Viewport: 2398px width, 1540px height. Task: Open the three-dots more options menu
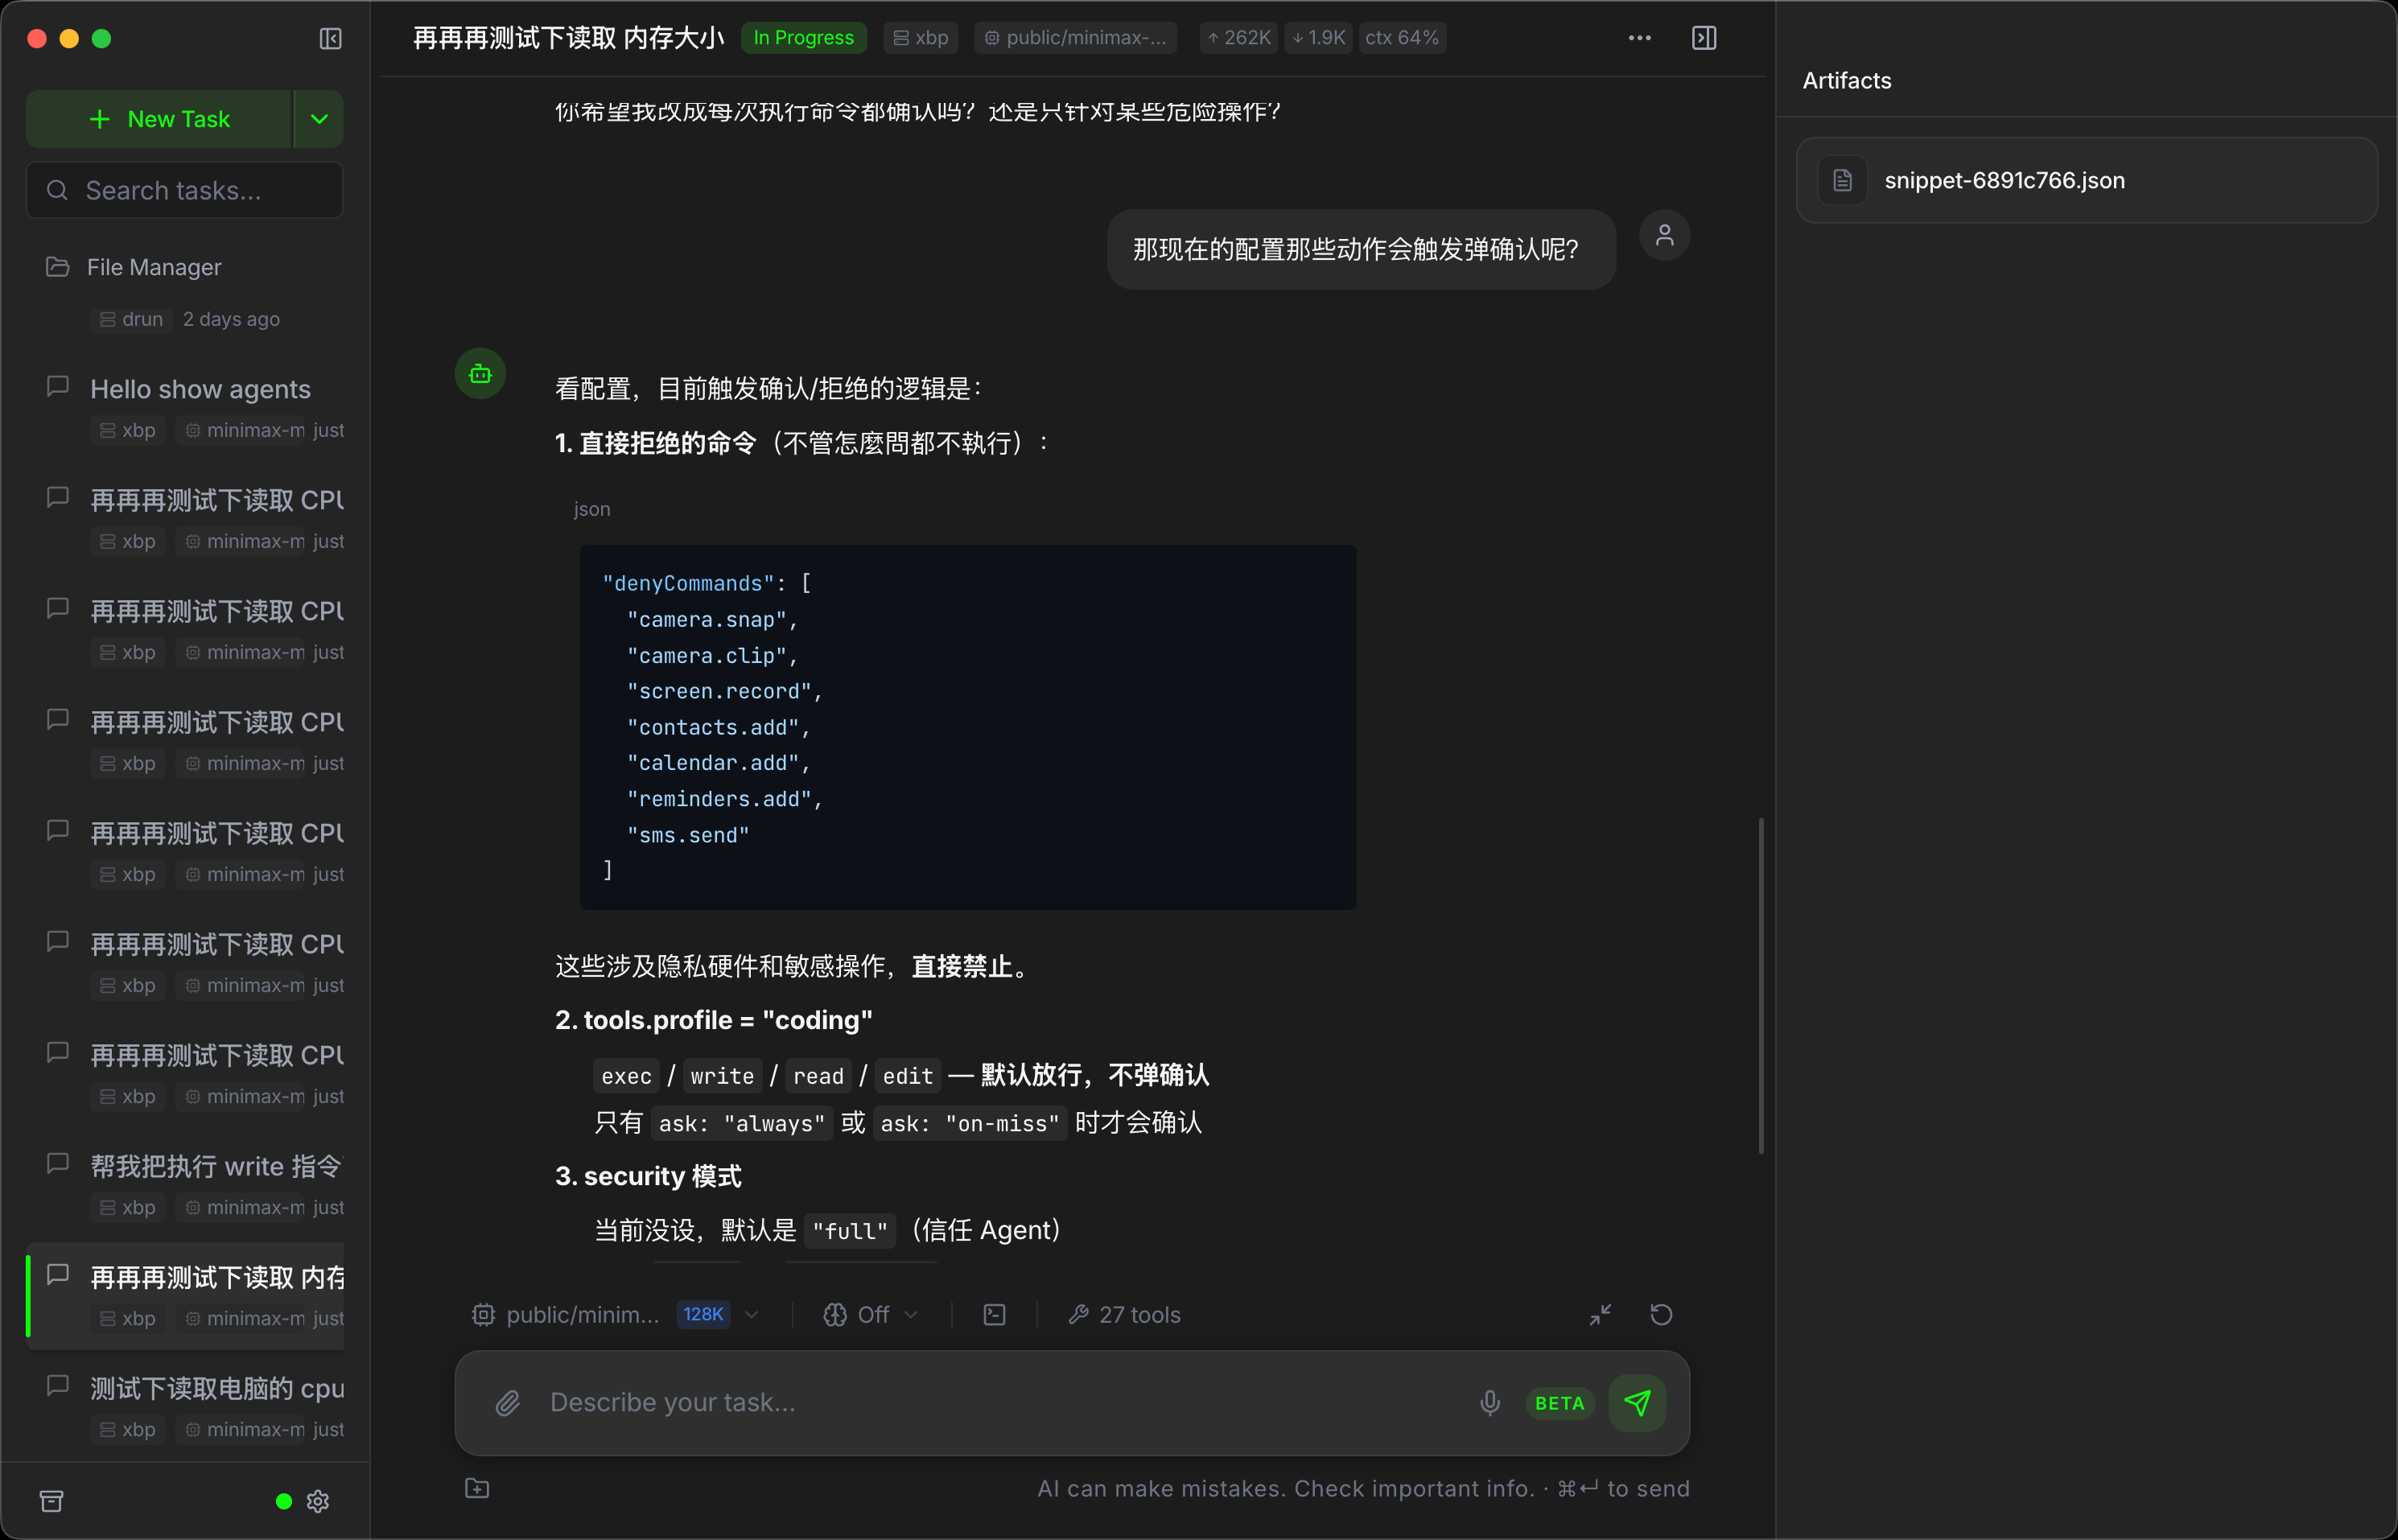pos(1639,38)
